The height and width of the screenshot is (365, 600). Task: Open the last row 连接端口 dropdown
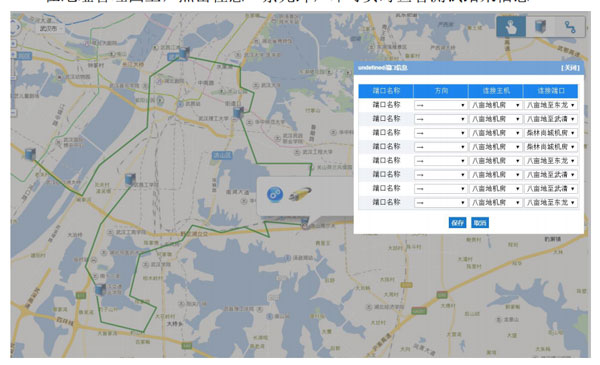[x=551, y=202]
